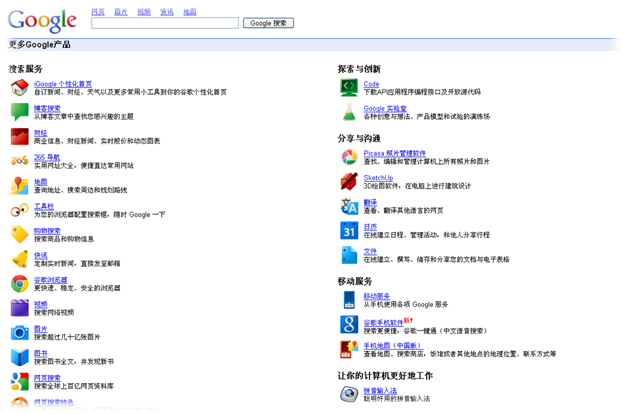
Task: Click the Maps pin icon in product list
Action: tap(20, 185)
